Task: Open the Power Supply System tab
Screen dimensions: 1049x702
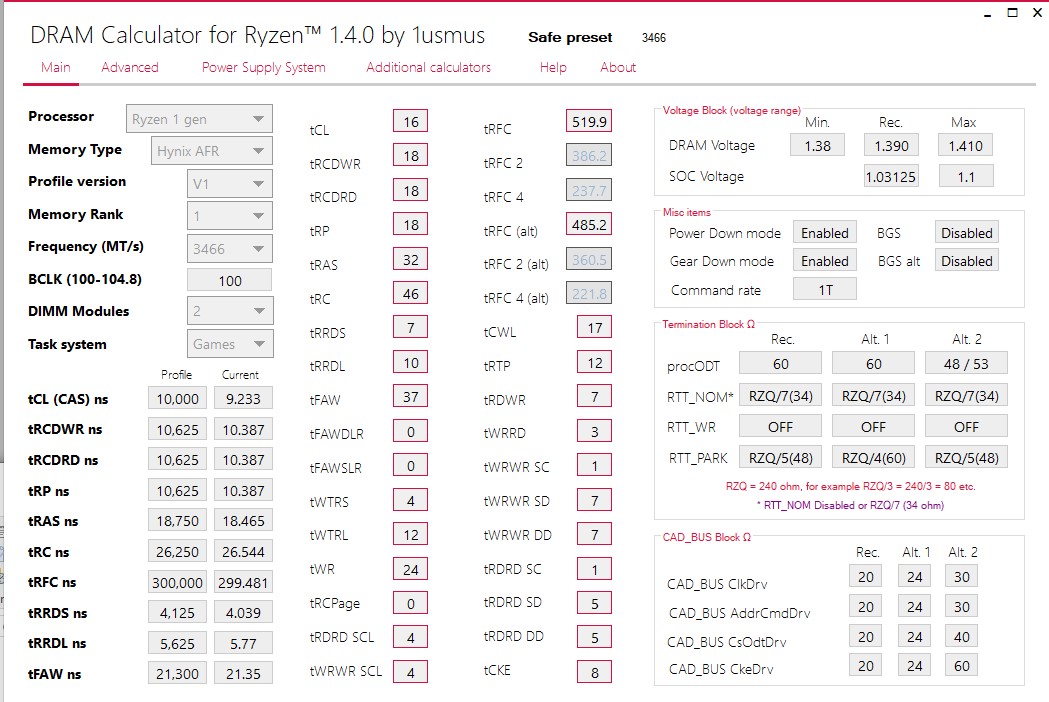Action: pos(264,68)
